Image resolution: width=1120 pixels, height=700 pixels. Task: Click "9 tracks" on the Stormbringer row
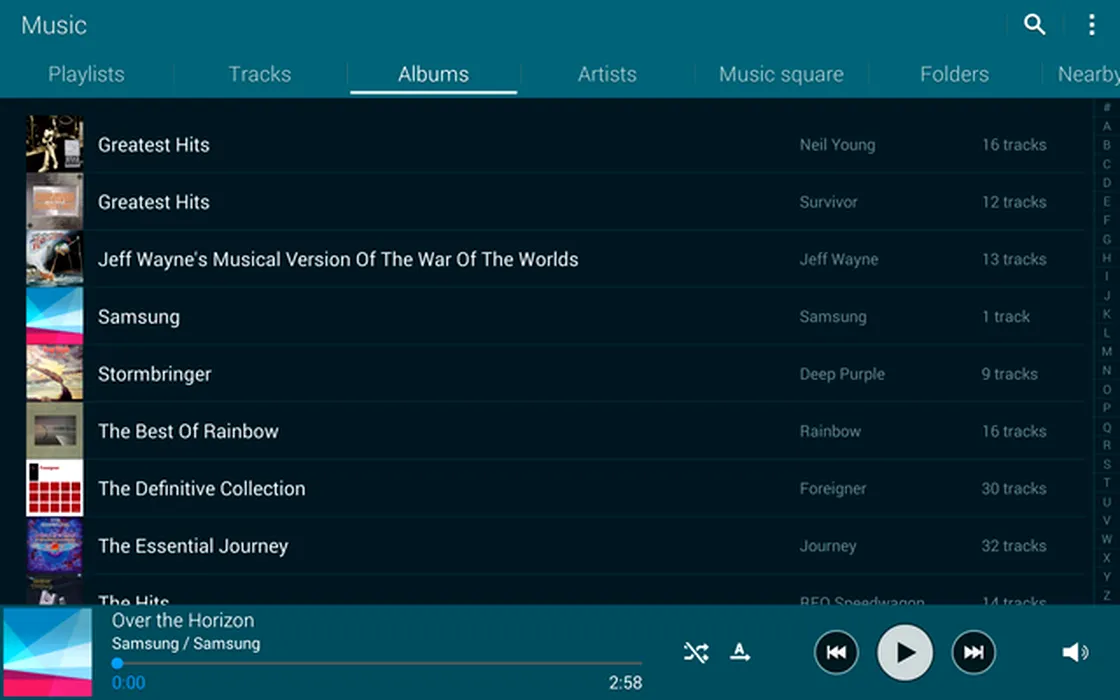[1009, 374]
